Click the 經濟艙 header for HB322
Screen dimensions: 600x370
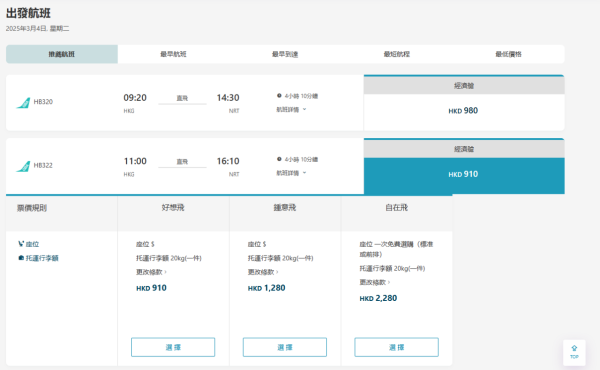tap(464, 149)
